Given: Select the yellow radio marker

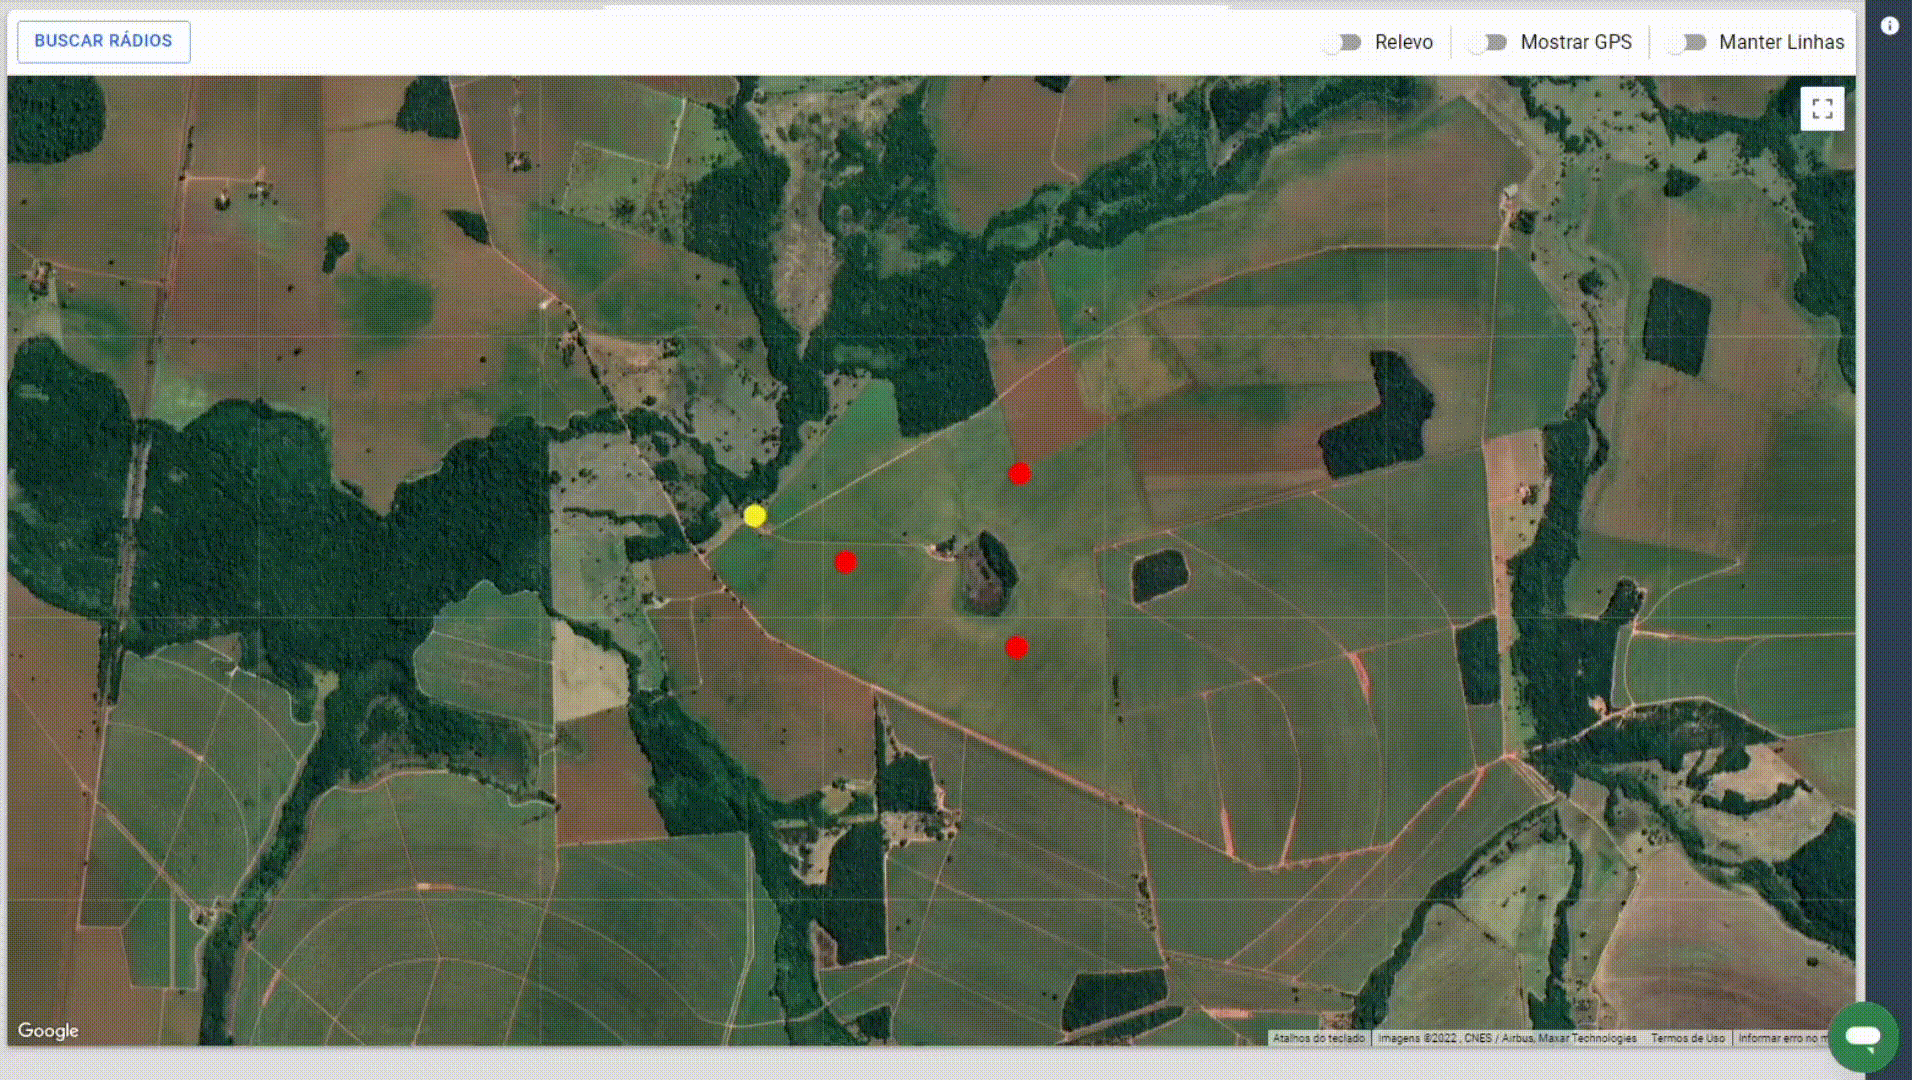Looking at the screenshot, I should (x=755, y=516).
